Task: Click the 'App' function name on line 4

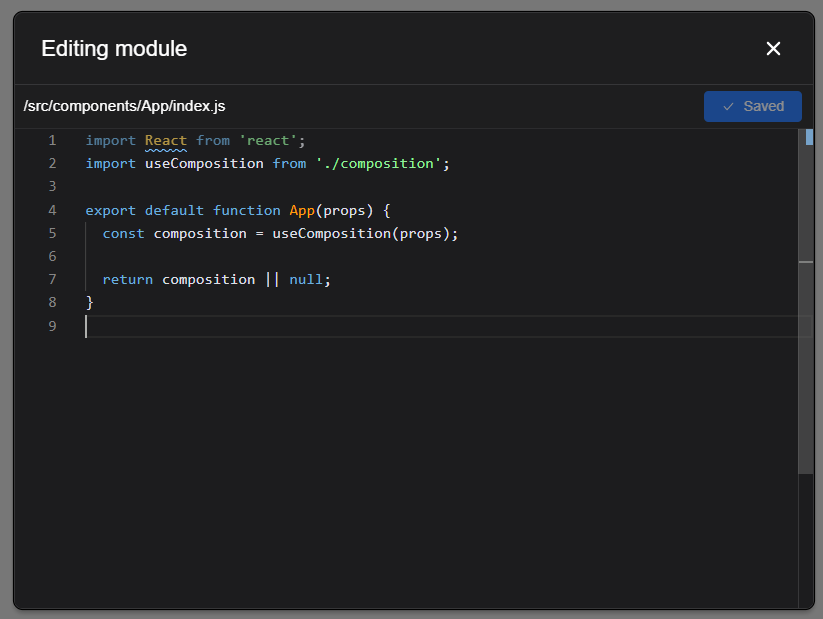Action: pyautogui.click(x=302, y=211)
